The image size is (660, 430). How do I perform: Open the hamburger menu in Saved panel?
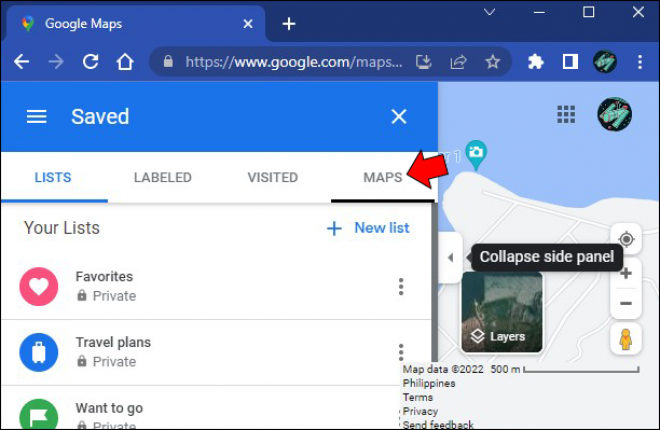click(x=37, y=117)
